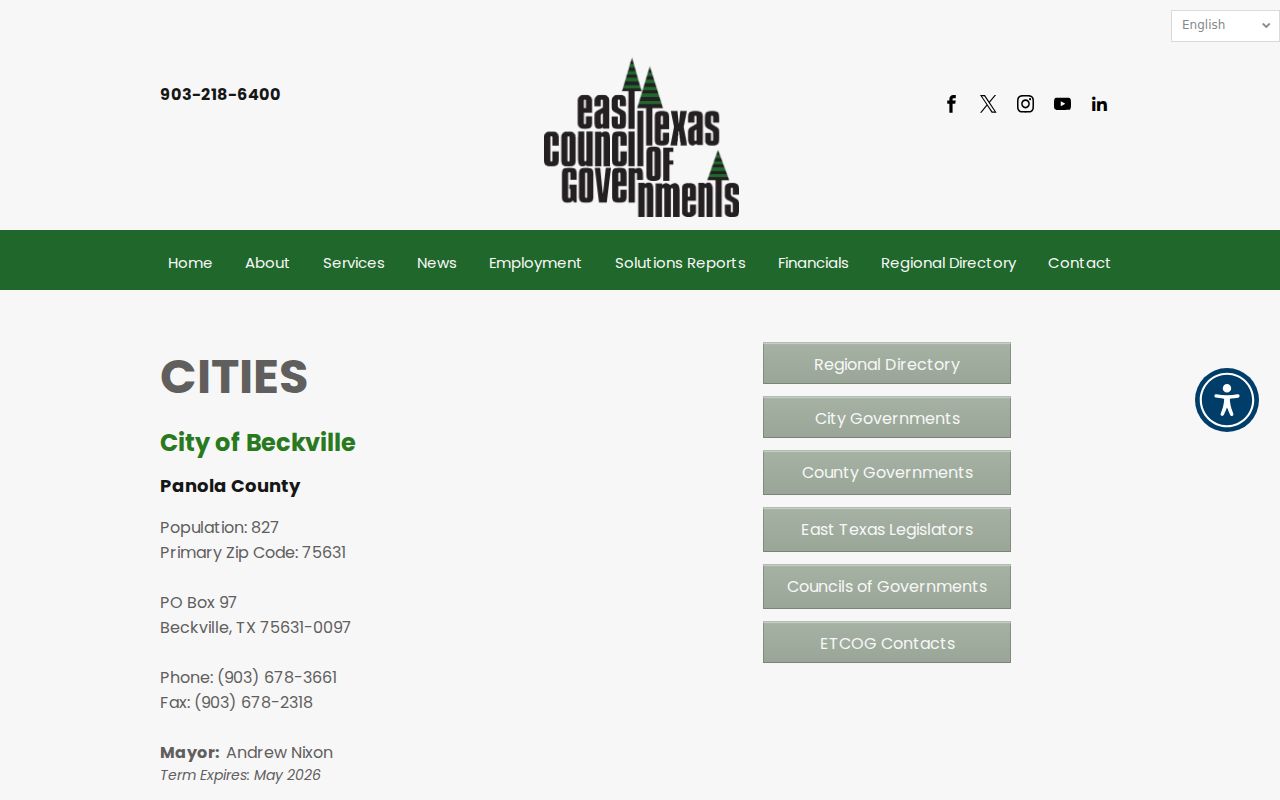Open the Services menu item
The image size is (1280, 800).
pyautogui.click(x=354, y=263)
